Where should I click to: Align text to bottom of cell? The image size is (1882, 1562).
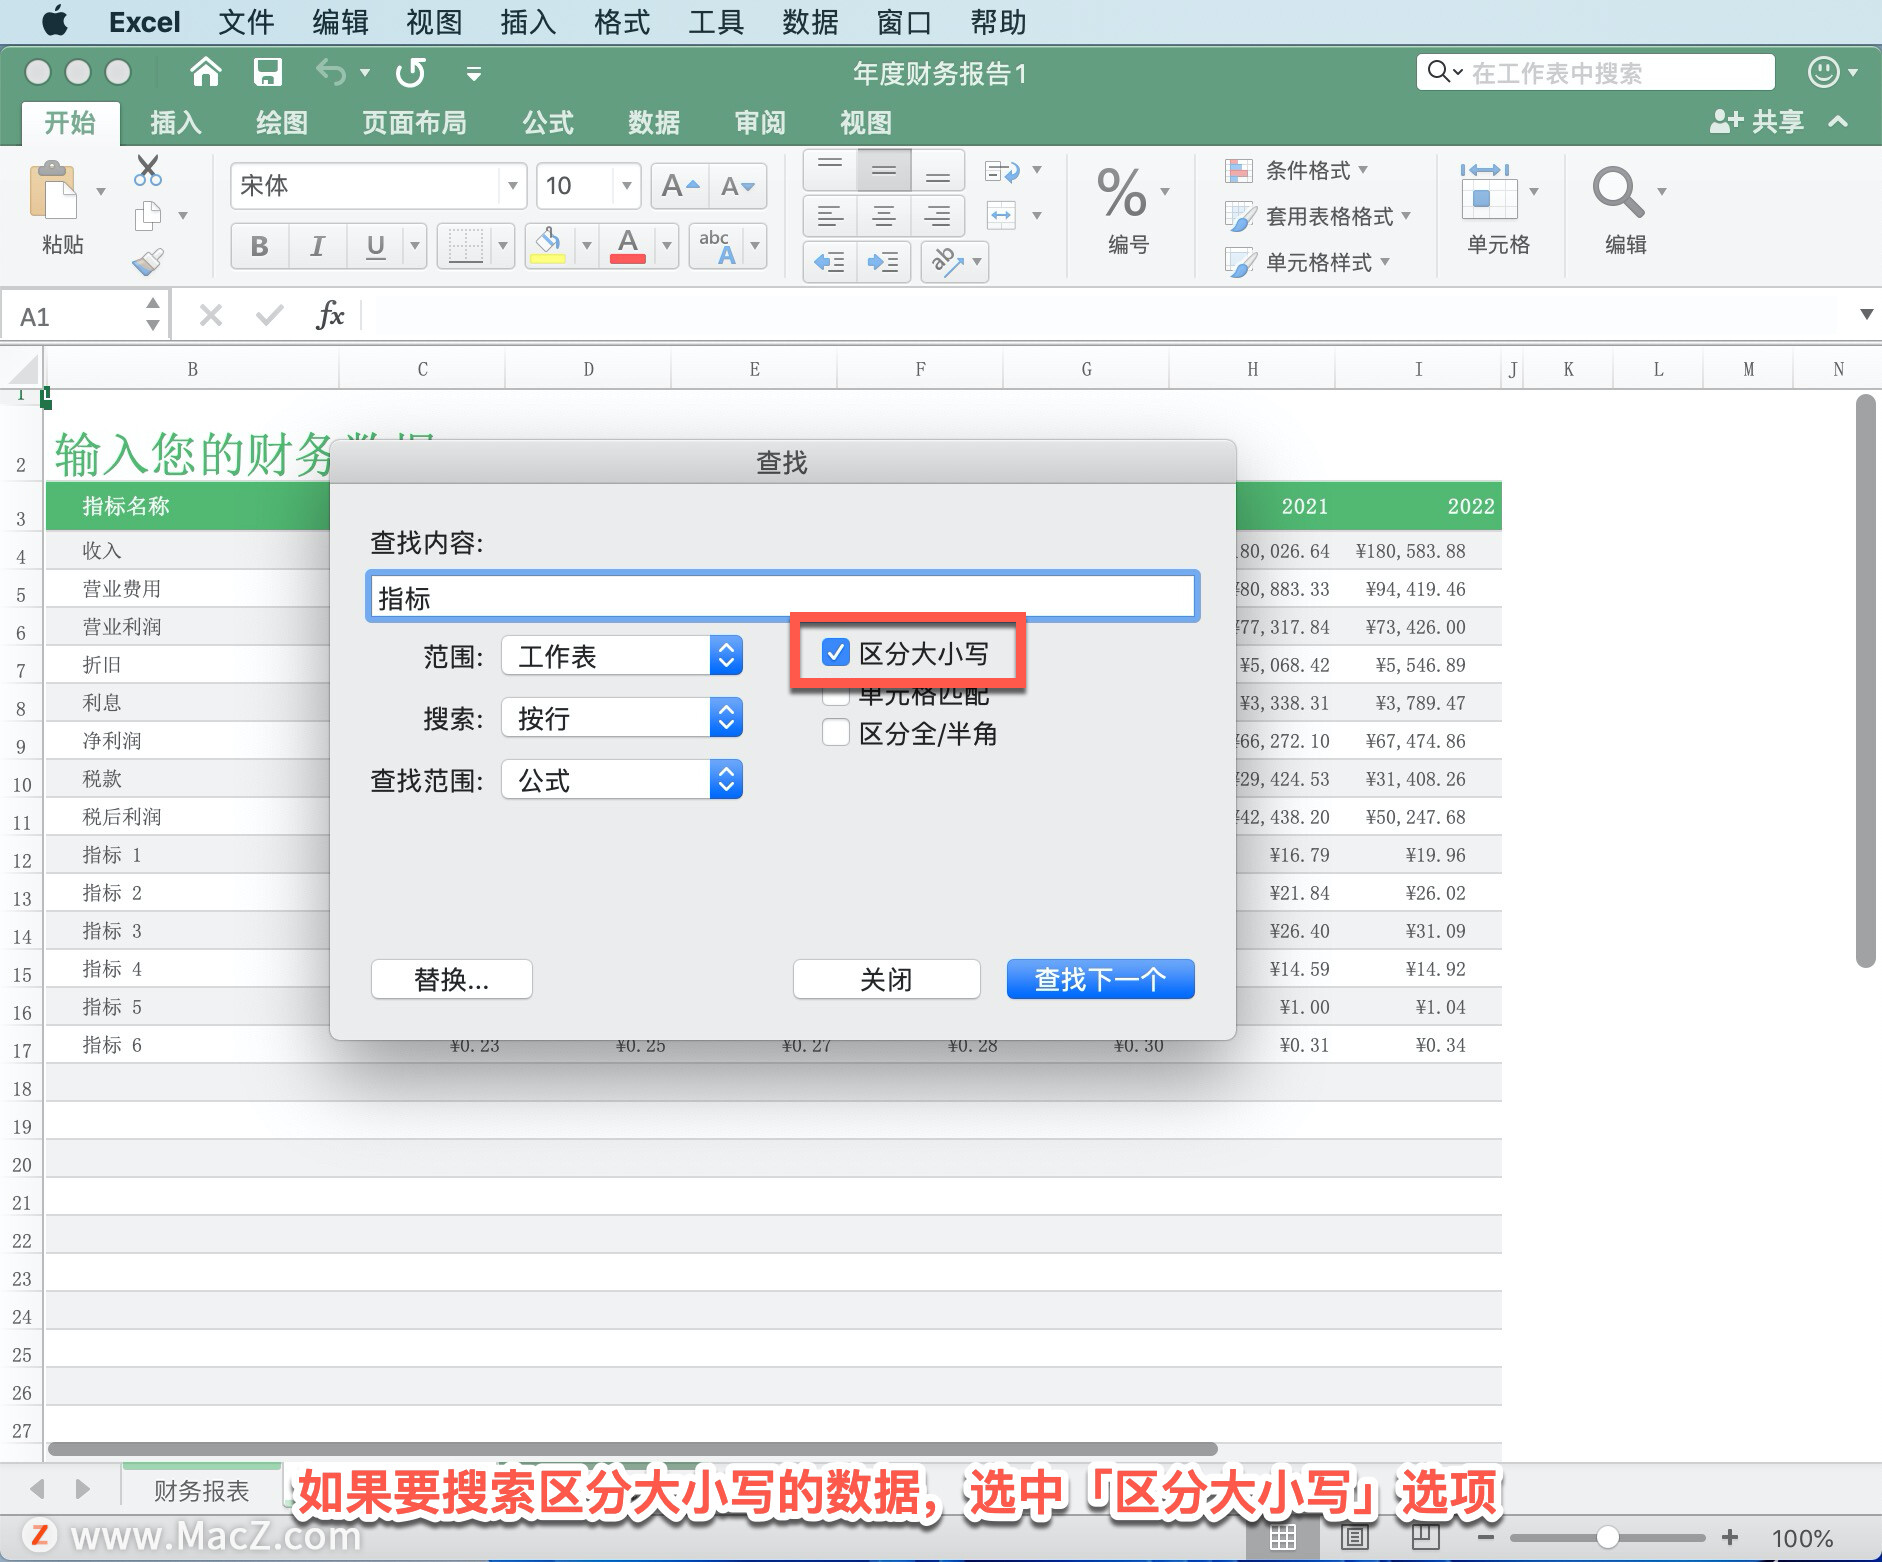pyautogui.click(x=938, y=170)
